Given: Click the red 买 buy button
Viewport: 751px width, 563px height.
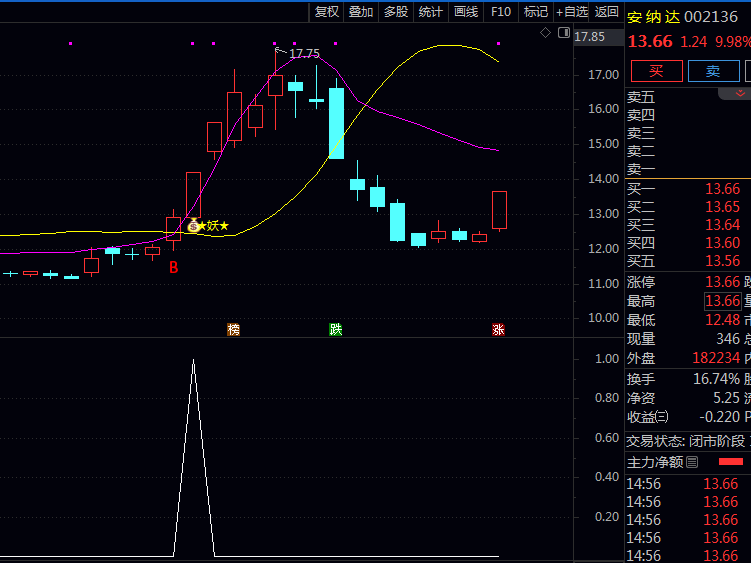Looking at the screenshot, I should point(656,71).
